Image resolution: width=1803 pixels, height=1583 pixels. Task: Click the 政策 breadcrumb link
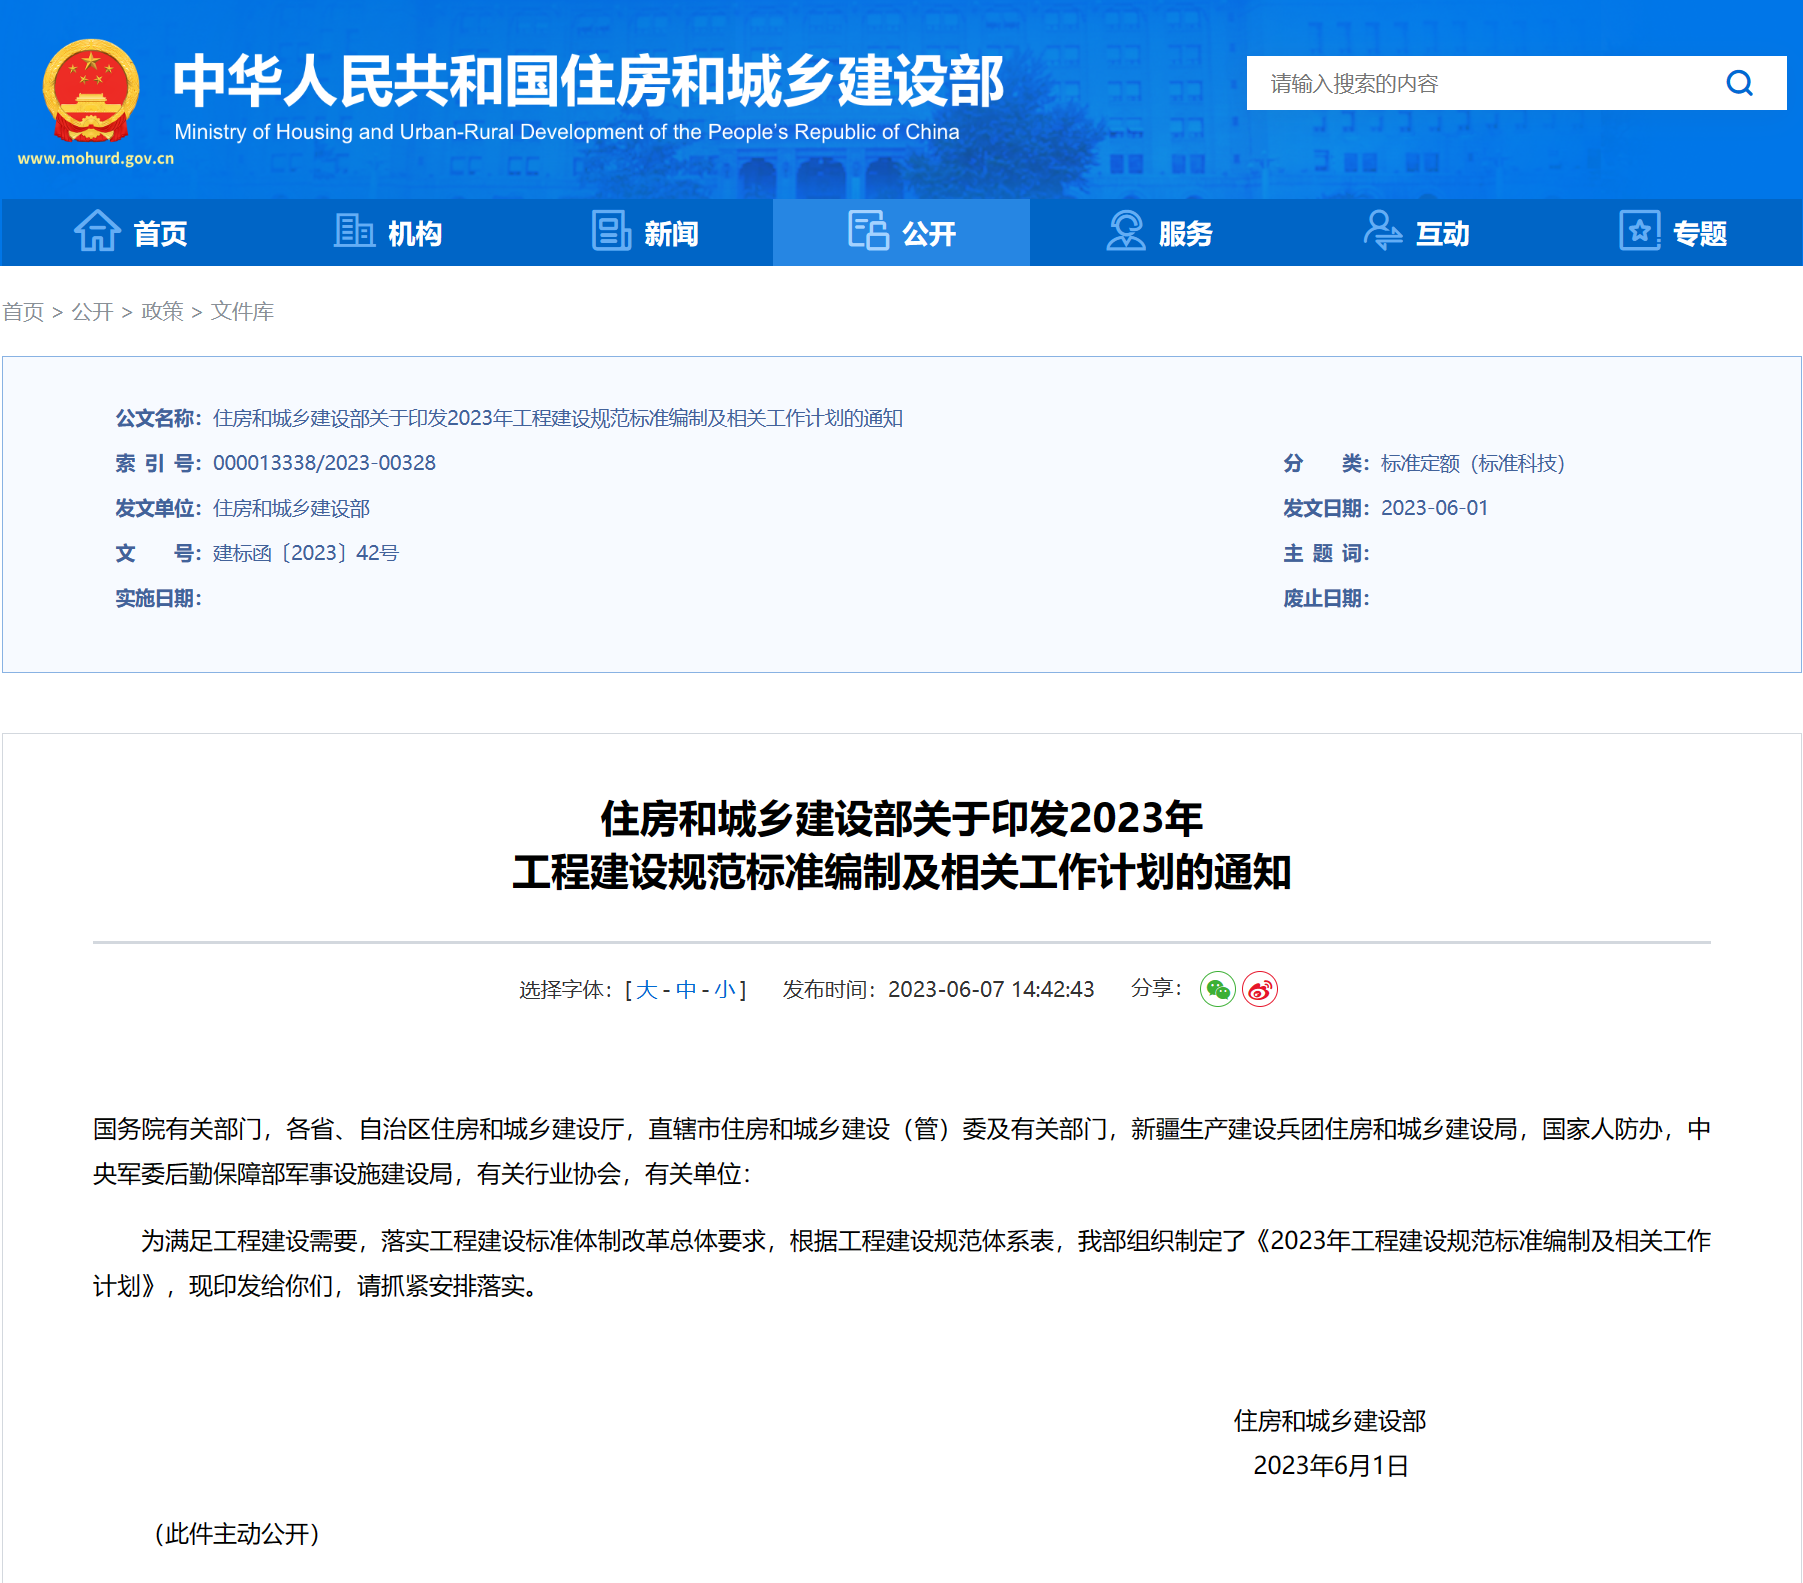click(162, 311)
